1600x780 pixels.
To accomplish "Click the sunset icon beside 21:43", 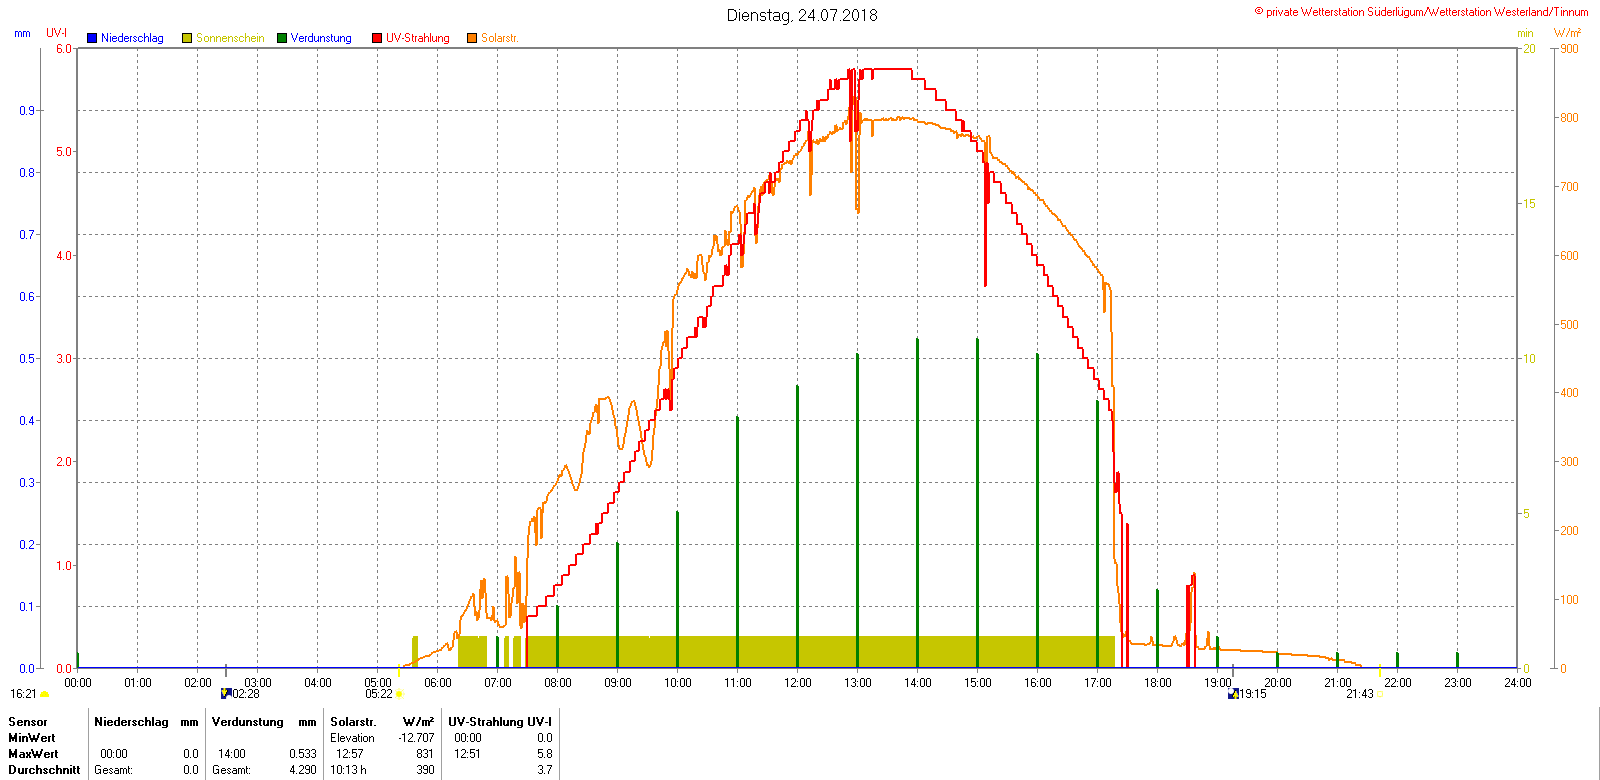I will tap(1380, 694).
